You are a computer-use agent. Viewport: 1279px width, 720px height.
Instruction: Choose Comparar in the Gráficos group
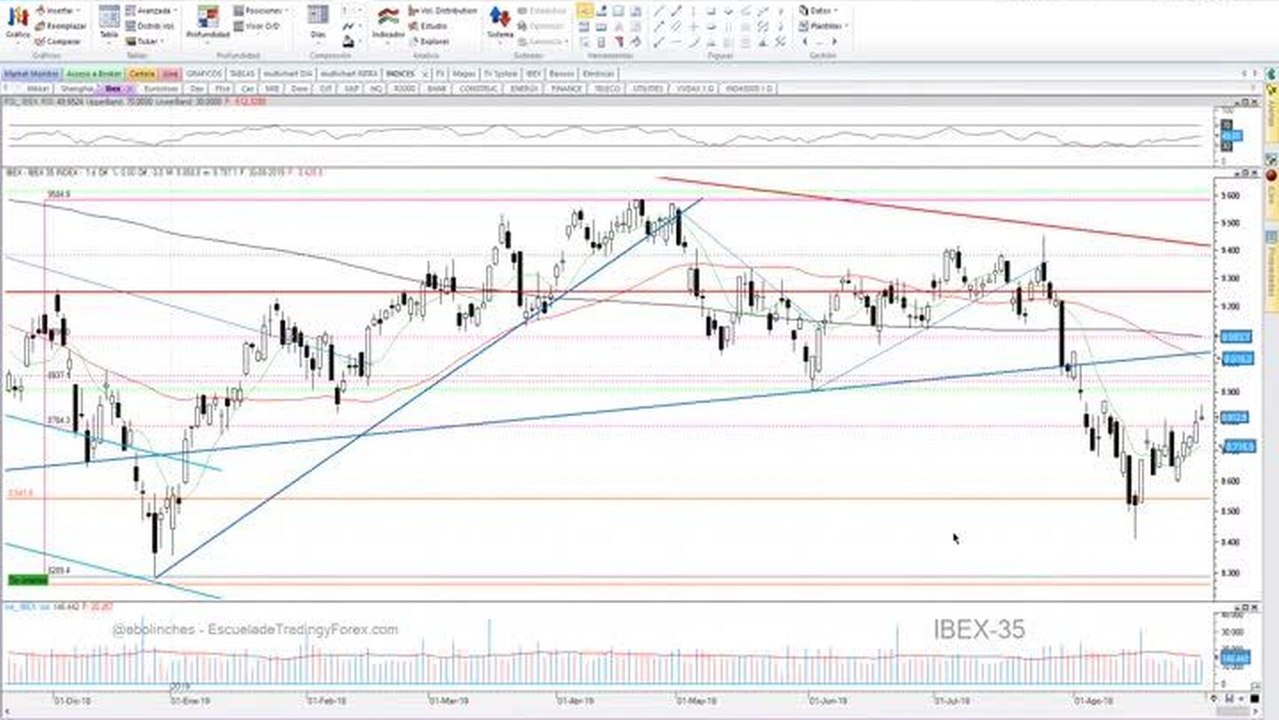click(x=58, y=42)
